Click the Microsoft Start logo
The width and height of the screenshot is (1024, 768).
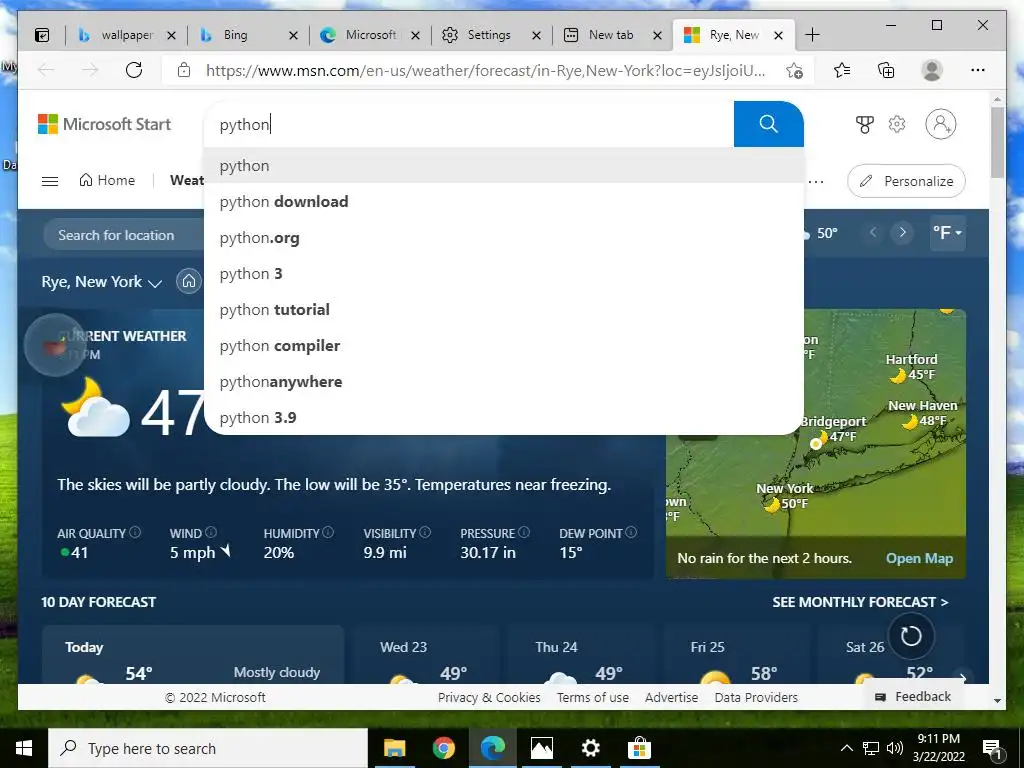(104, 124)
